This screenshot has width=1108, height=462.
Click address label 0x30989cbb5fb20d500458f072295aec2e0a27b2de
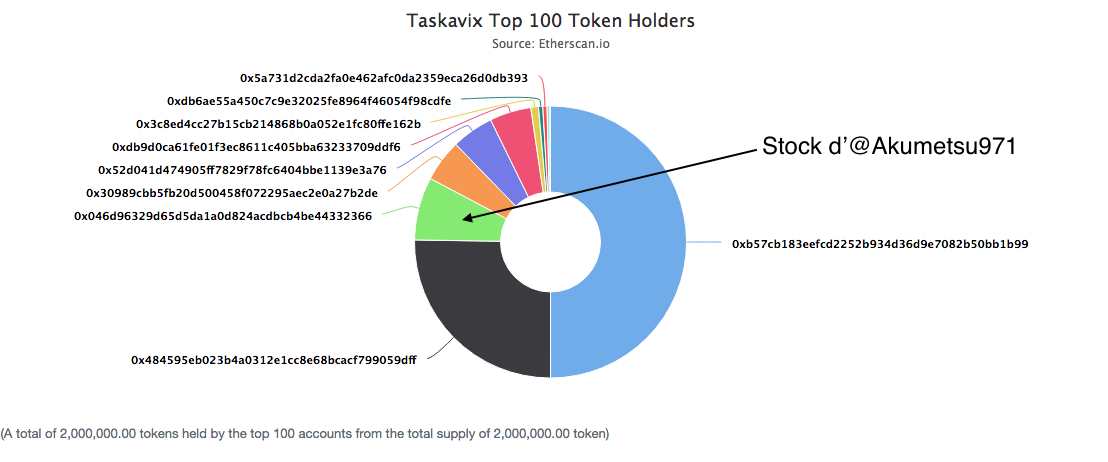coord(232,193)
